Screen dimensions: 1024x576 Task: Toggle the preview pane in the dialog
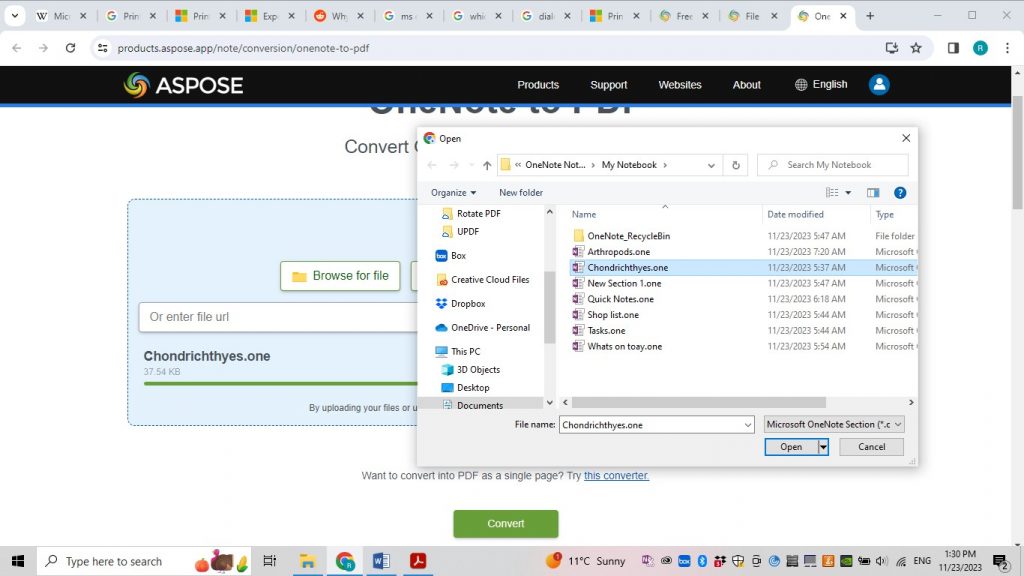873,192
